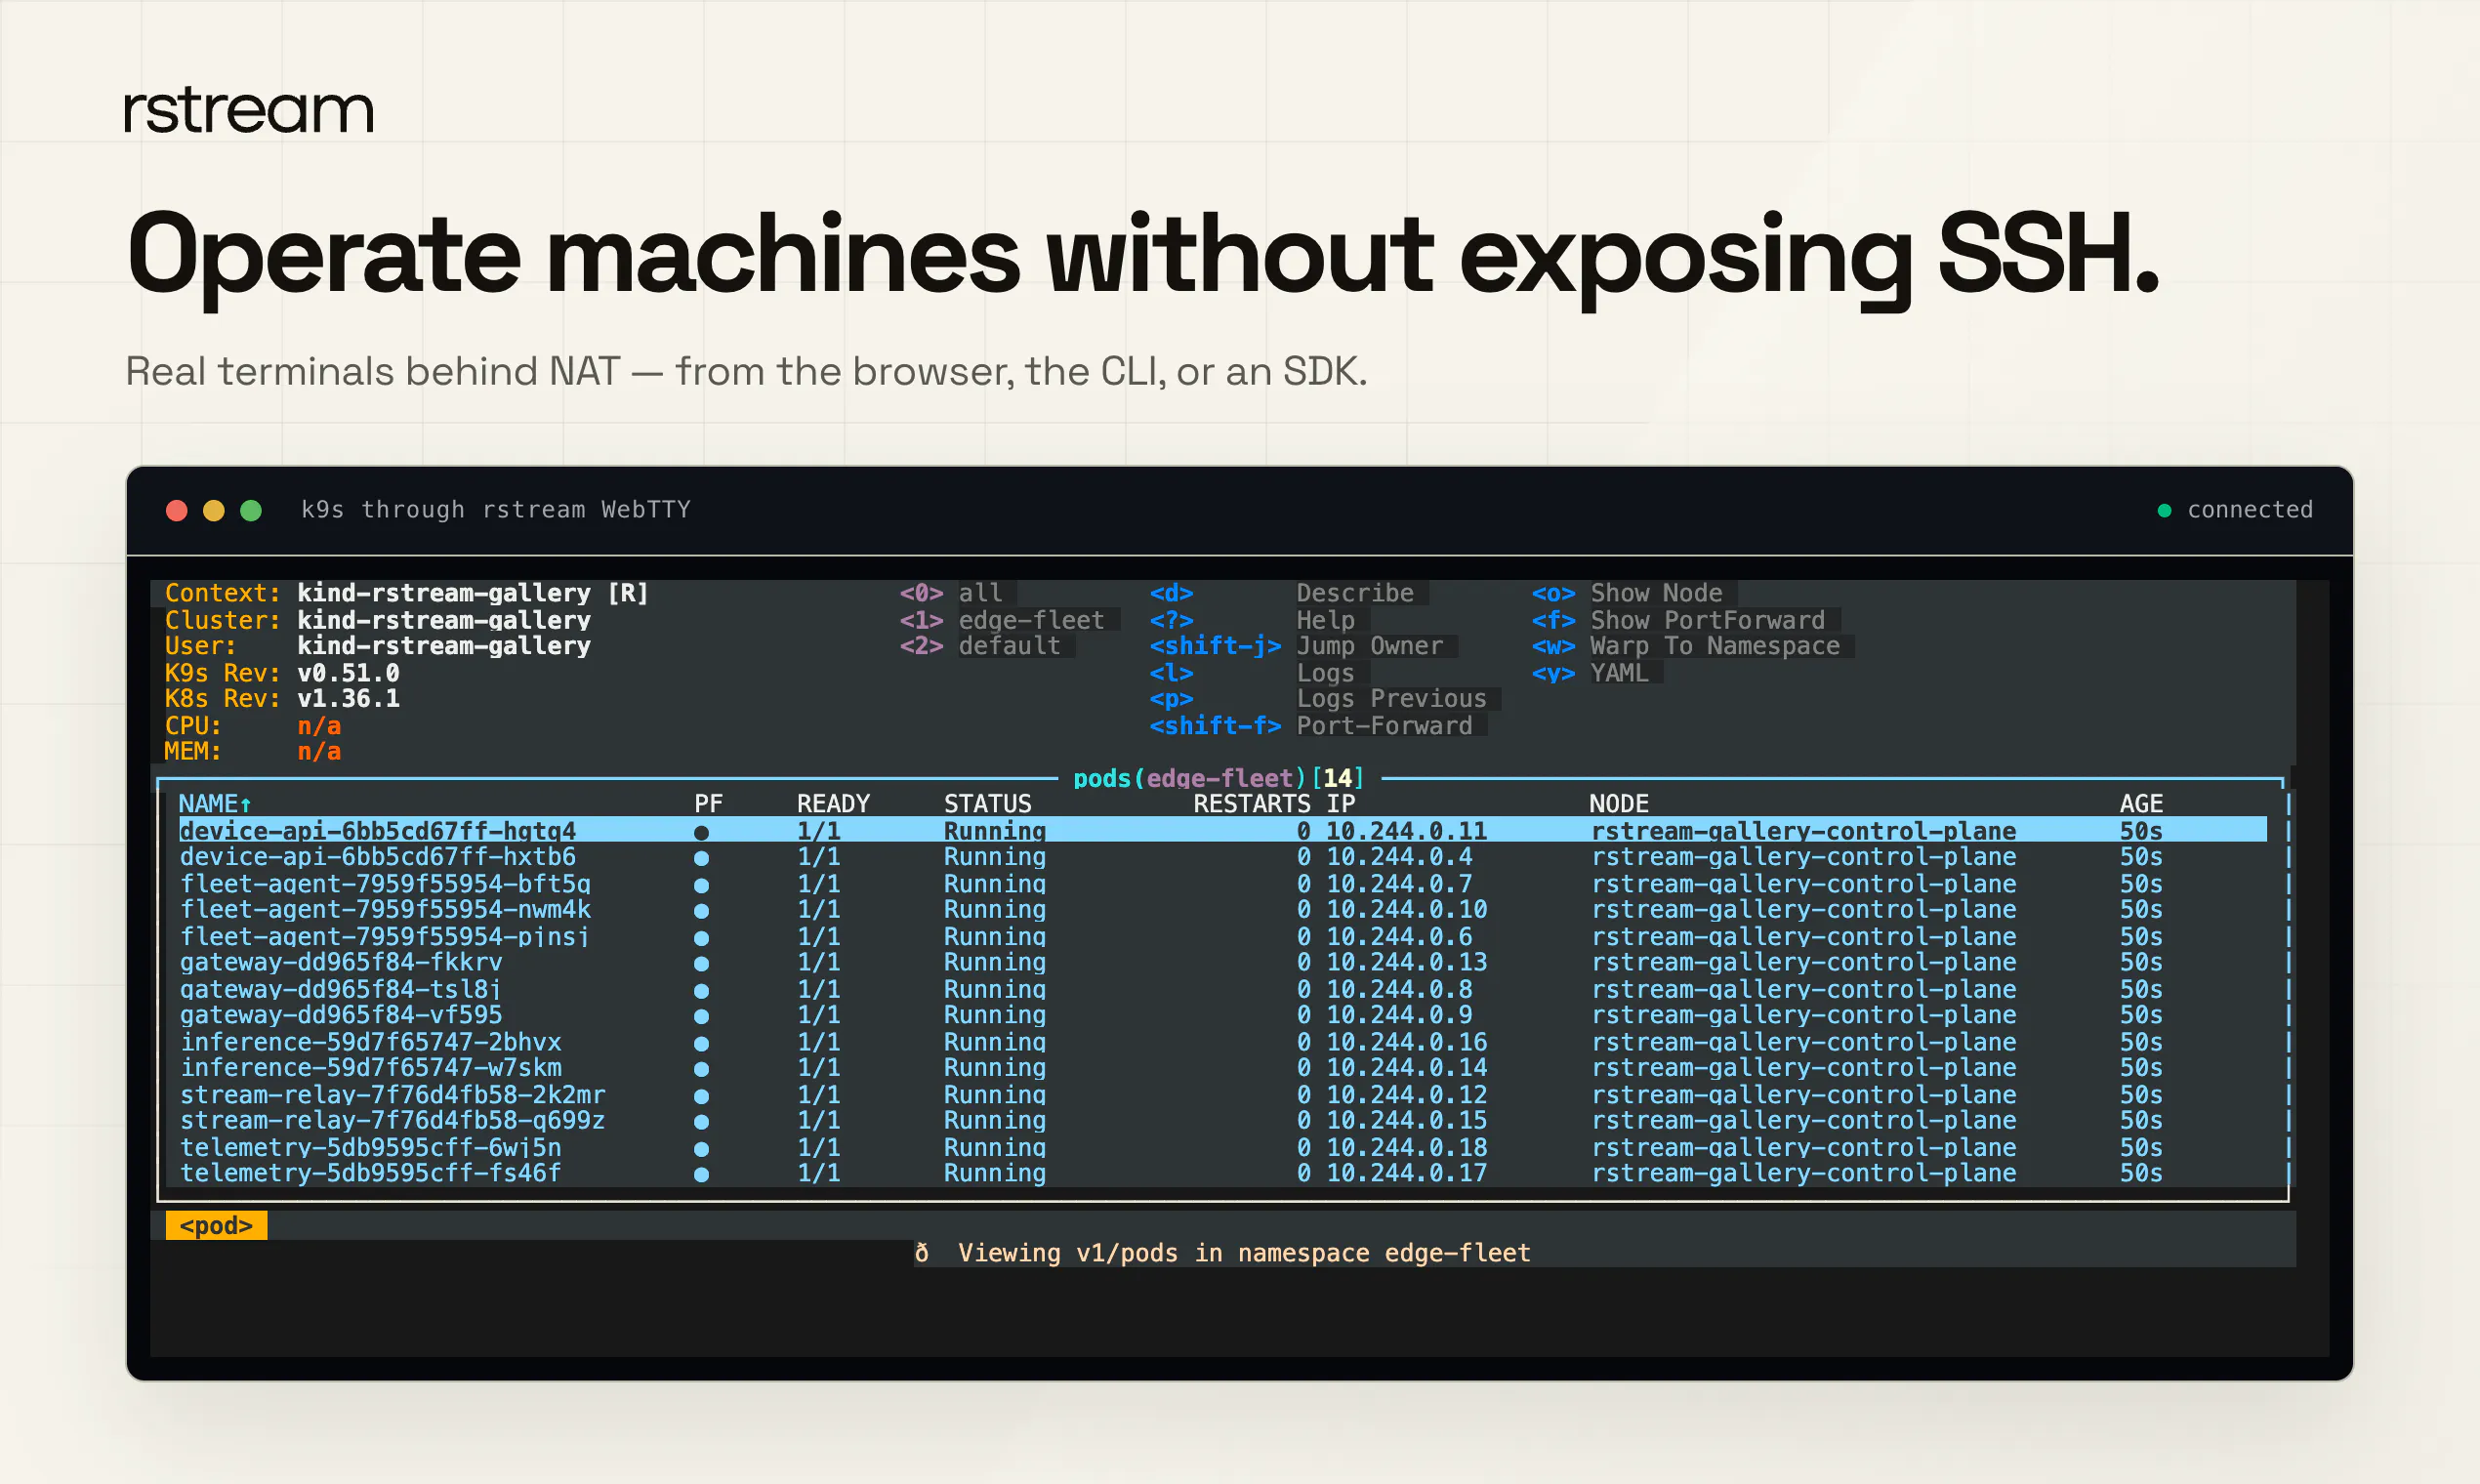Image resolution: width=2480 pixels, height=1484 pixels.
Task: Select pod fleet-agent-7959f55954-pjnsj
Action: [x=1222, y=937]
